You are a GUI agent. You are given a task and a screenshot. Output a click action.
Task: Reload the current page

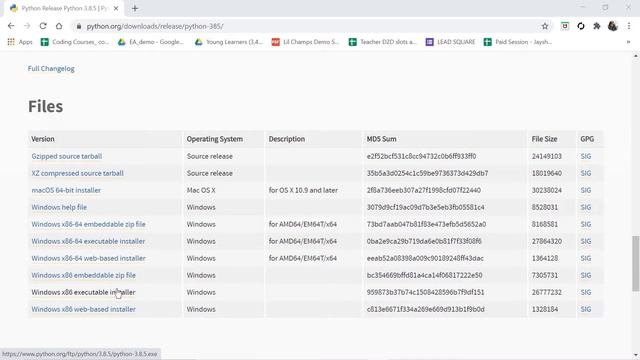pyautogui.click(x=43, y=26)
